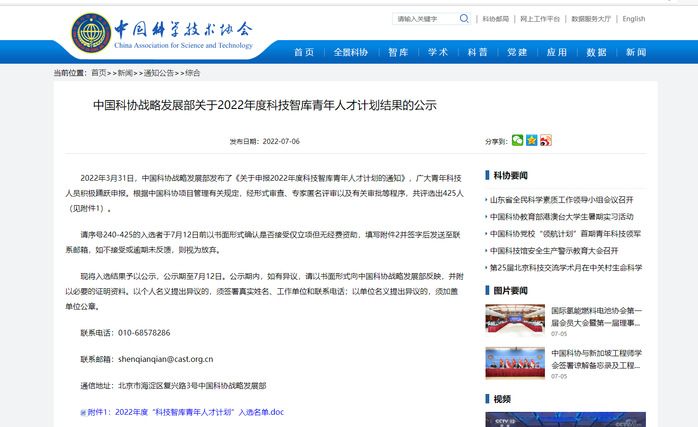Click the article title text
This screenshot has width=698, height=427.
(x=265, y=105)
